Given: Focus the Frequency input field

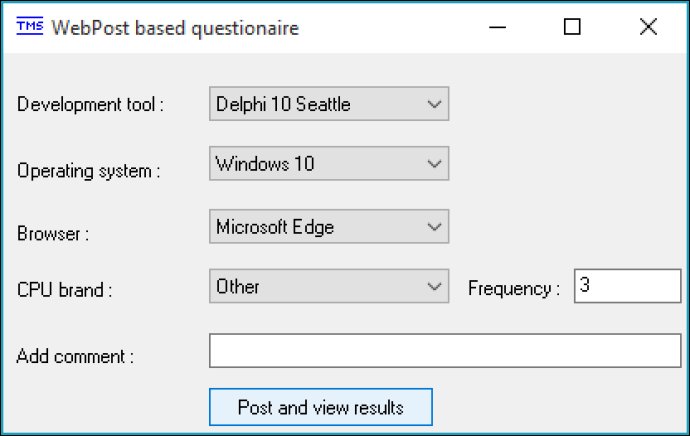Looking at the screenshot, I should (x=628, y=286).
